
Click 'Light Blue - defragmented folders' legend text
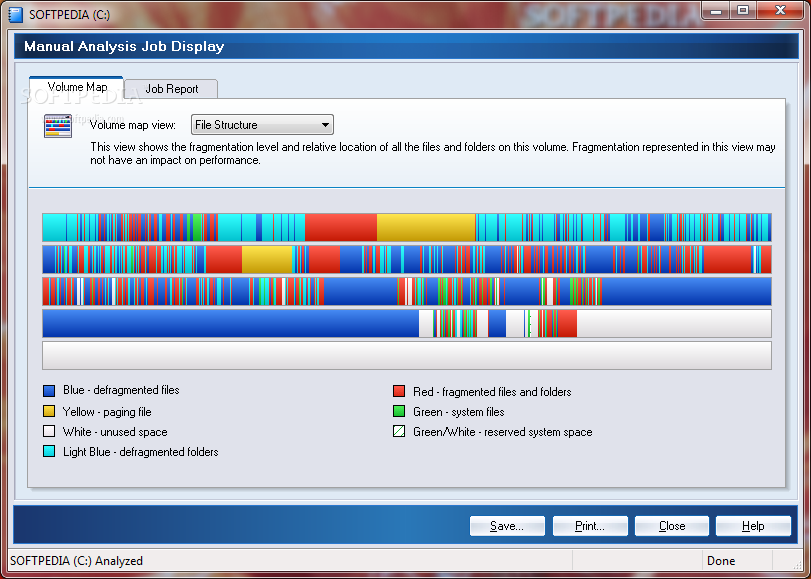coord(141,452)
